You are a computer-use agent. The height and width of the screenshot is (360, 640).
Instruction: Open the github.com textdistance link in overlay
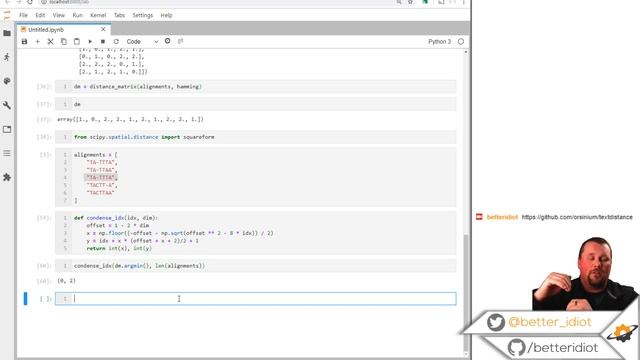[x=577, y=217]
